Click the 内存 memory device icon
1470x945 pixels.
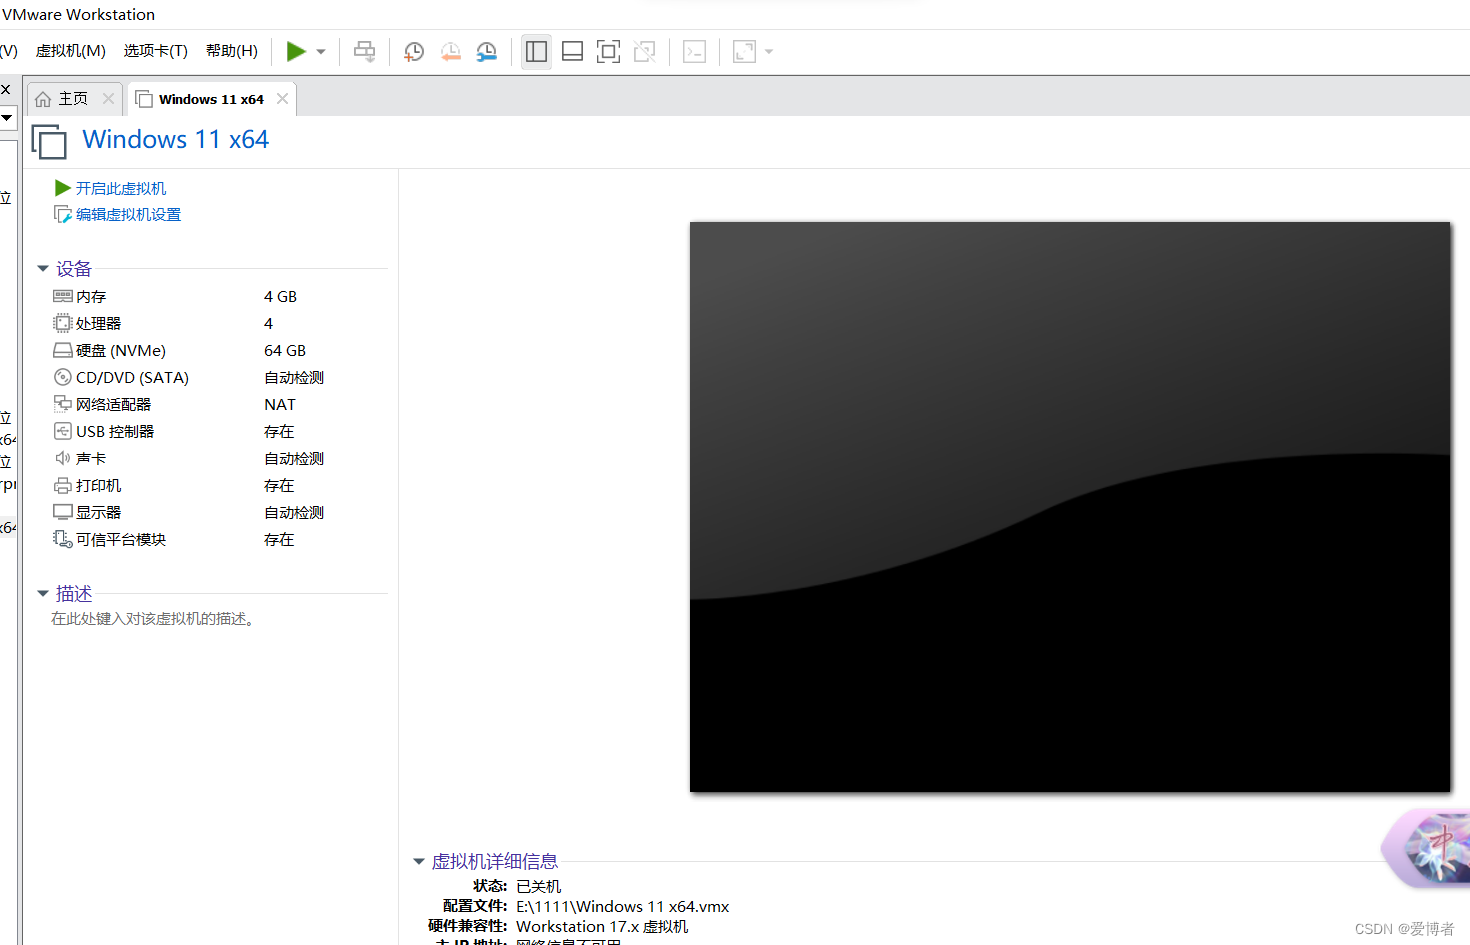point(63,296)
